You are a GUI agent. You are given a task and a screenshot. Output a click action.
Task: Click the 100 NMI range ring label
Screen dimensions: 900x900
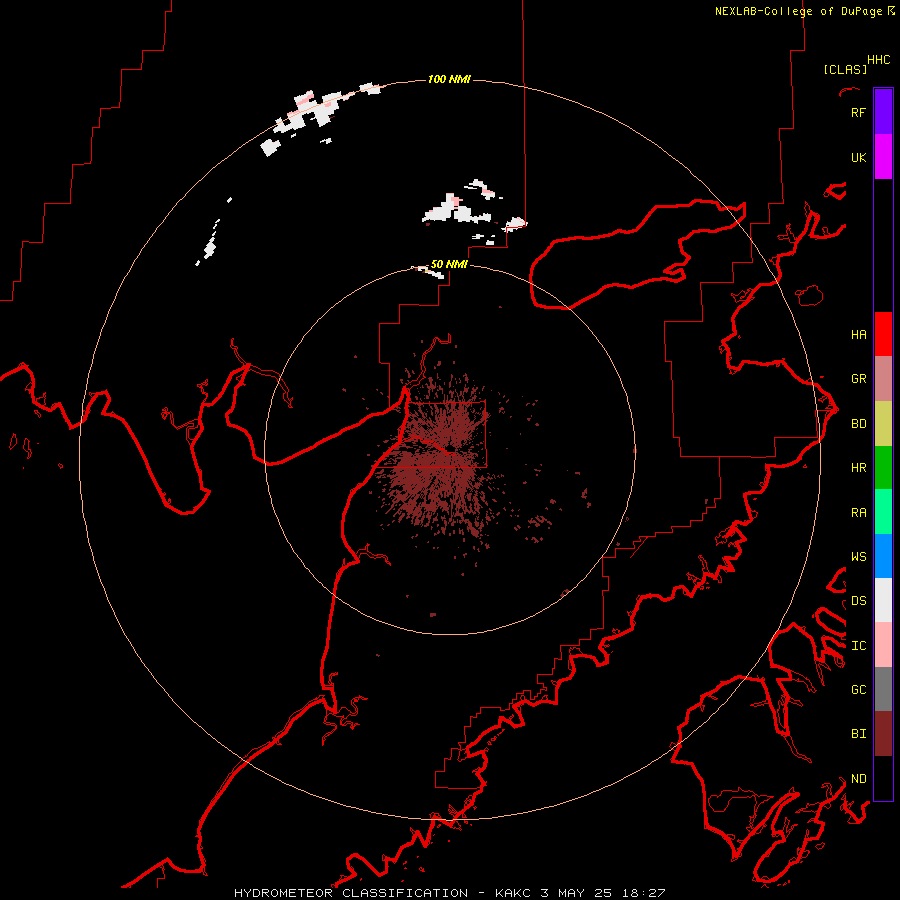click(x=449, y=79)
